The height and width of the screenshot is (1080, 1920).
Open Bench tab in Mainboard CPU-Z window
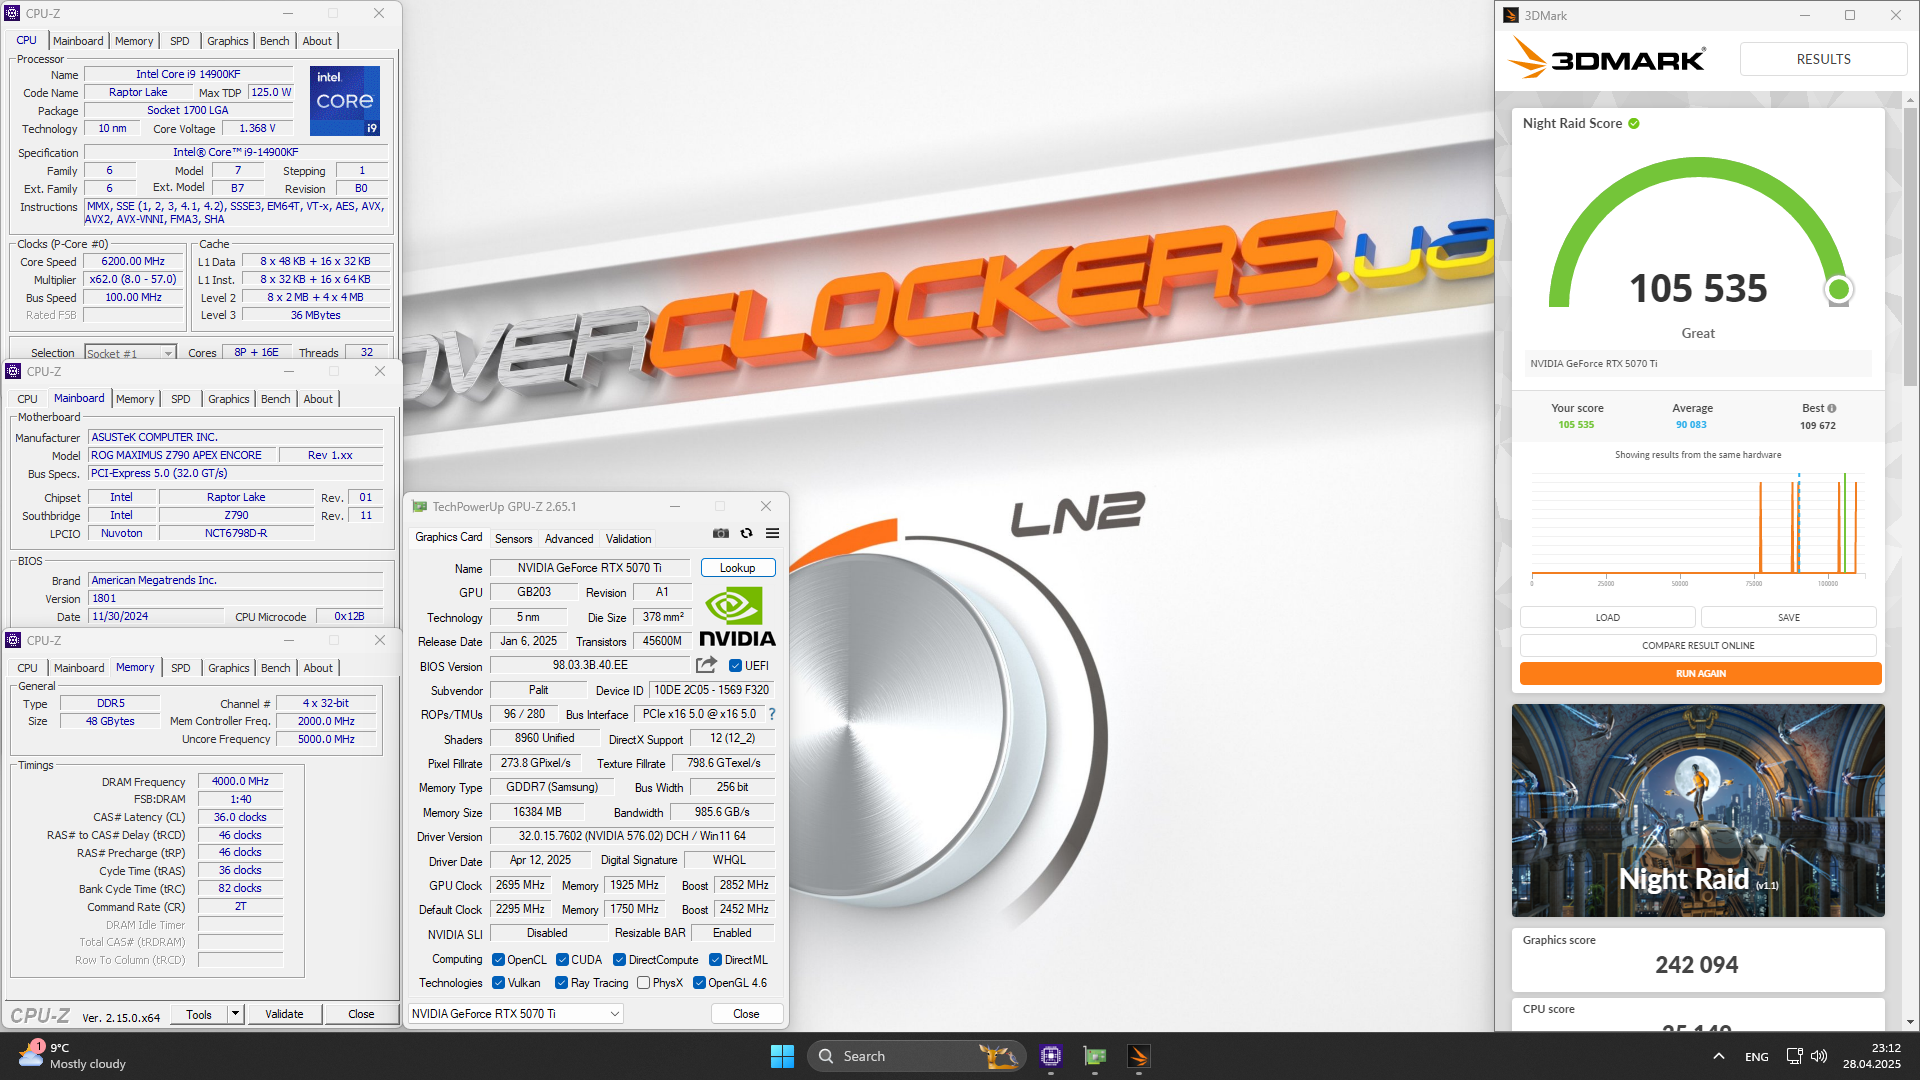coord(275,399)
